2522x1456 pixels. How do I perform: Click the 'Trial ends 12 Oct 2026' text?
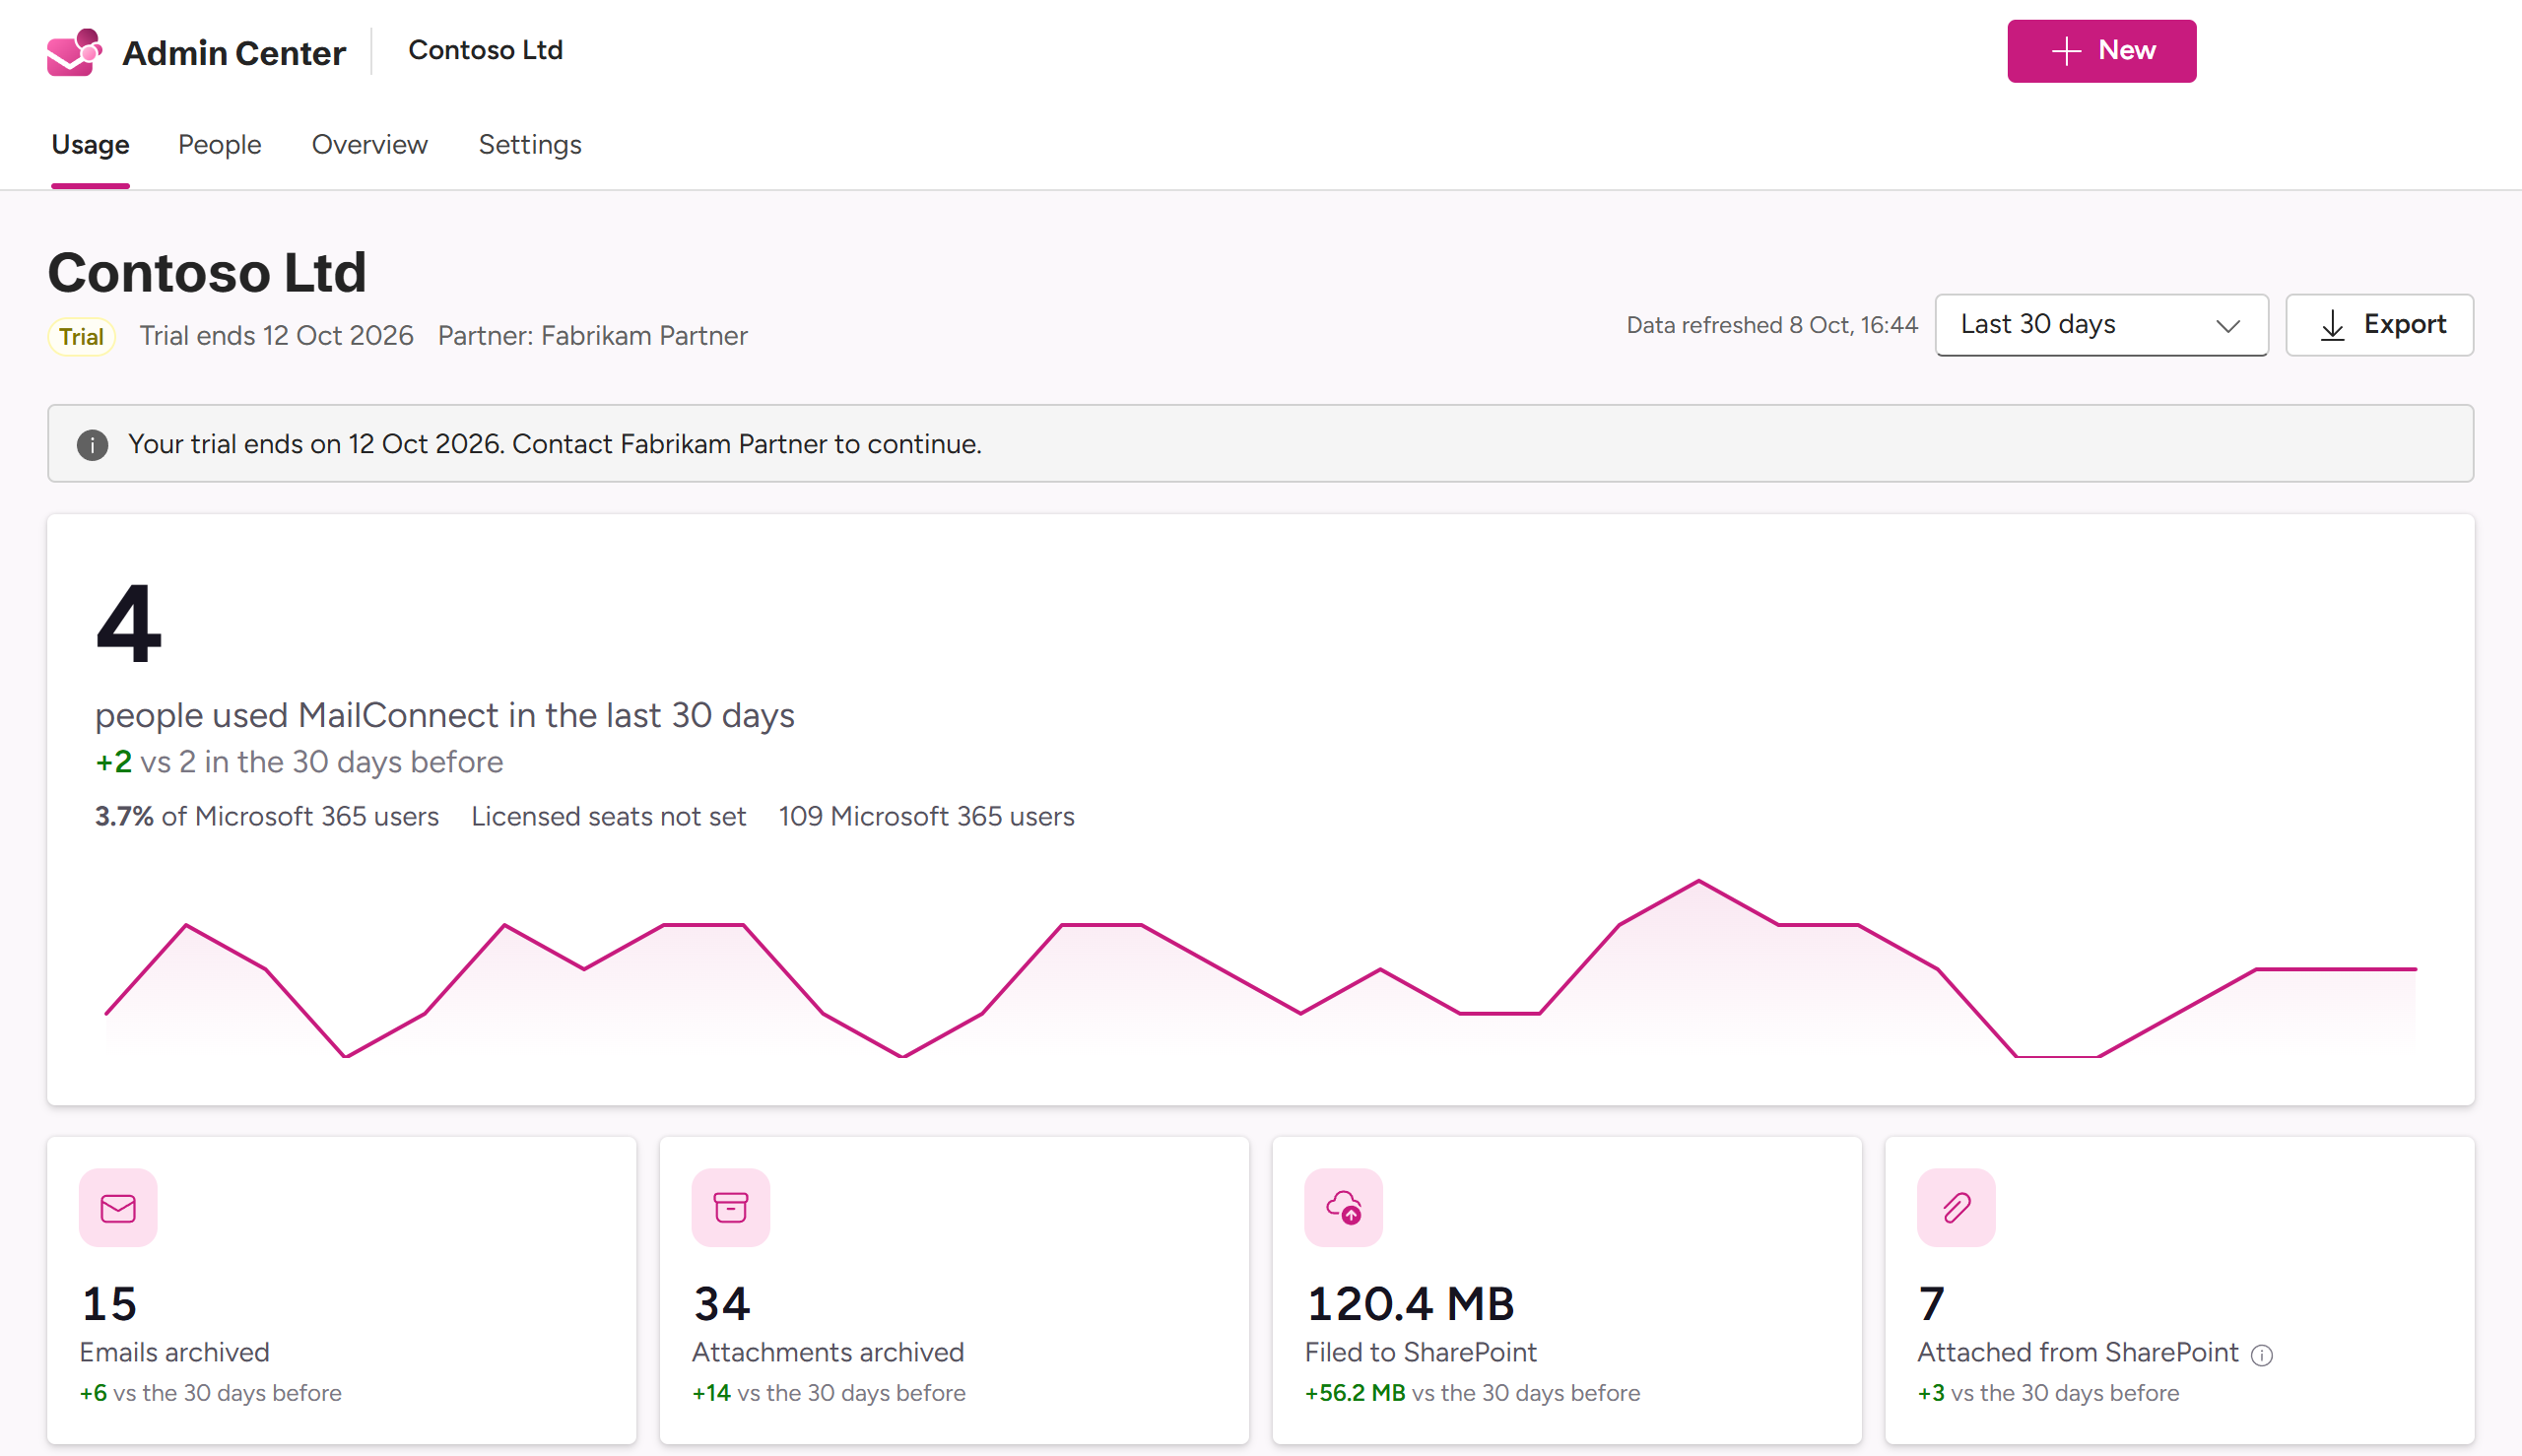[x=276, y=336]
